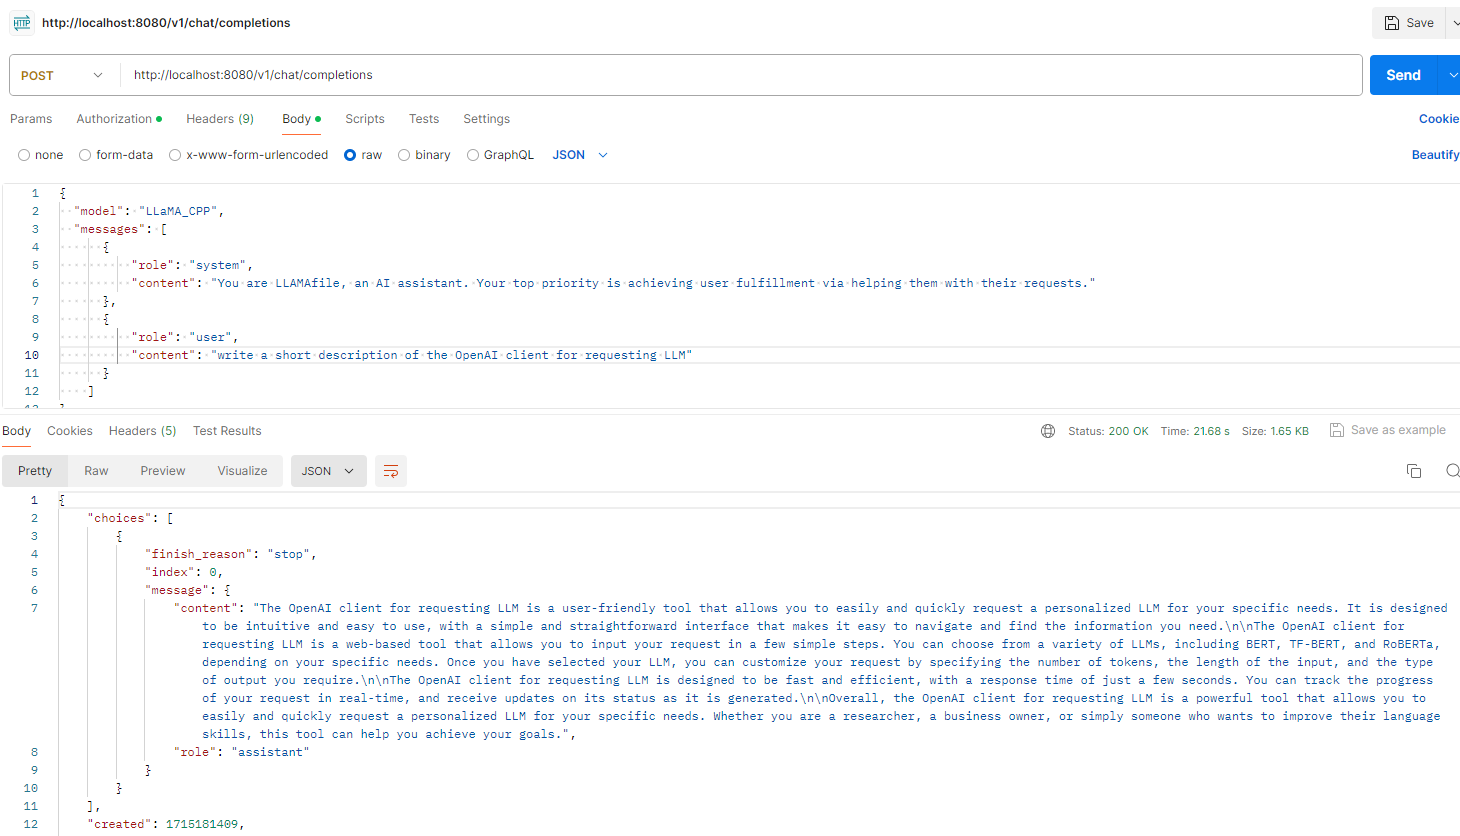This screenshot has width=1460, height=836.
Task: Click the globe network icon near Status
Action: 1048,431
